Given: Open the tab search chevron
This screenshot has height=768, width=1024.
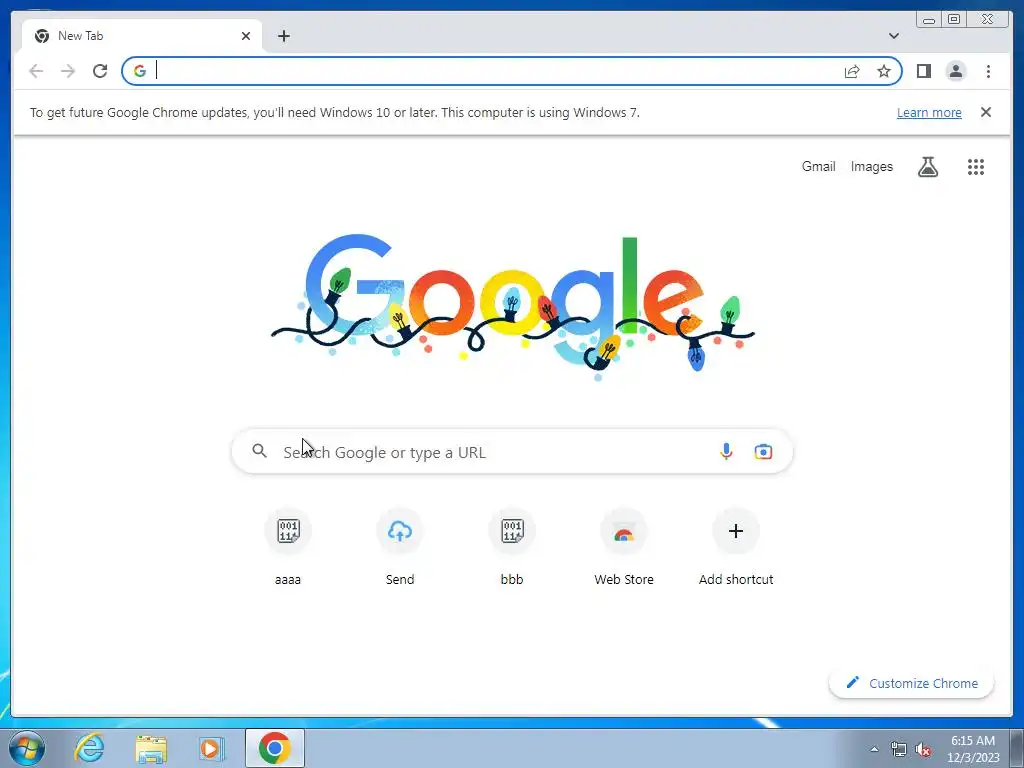Looking at the screenshot, I should point(893,36).
